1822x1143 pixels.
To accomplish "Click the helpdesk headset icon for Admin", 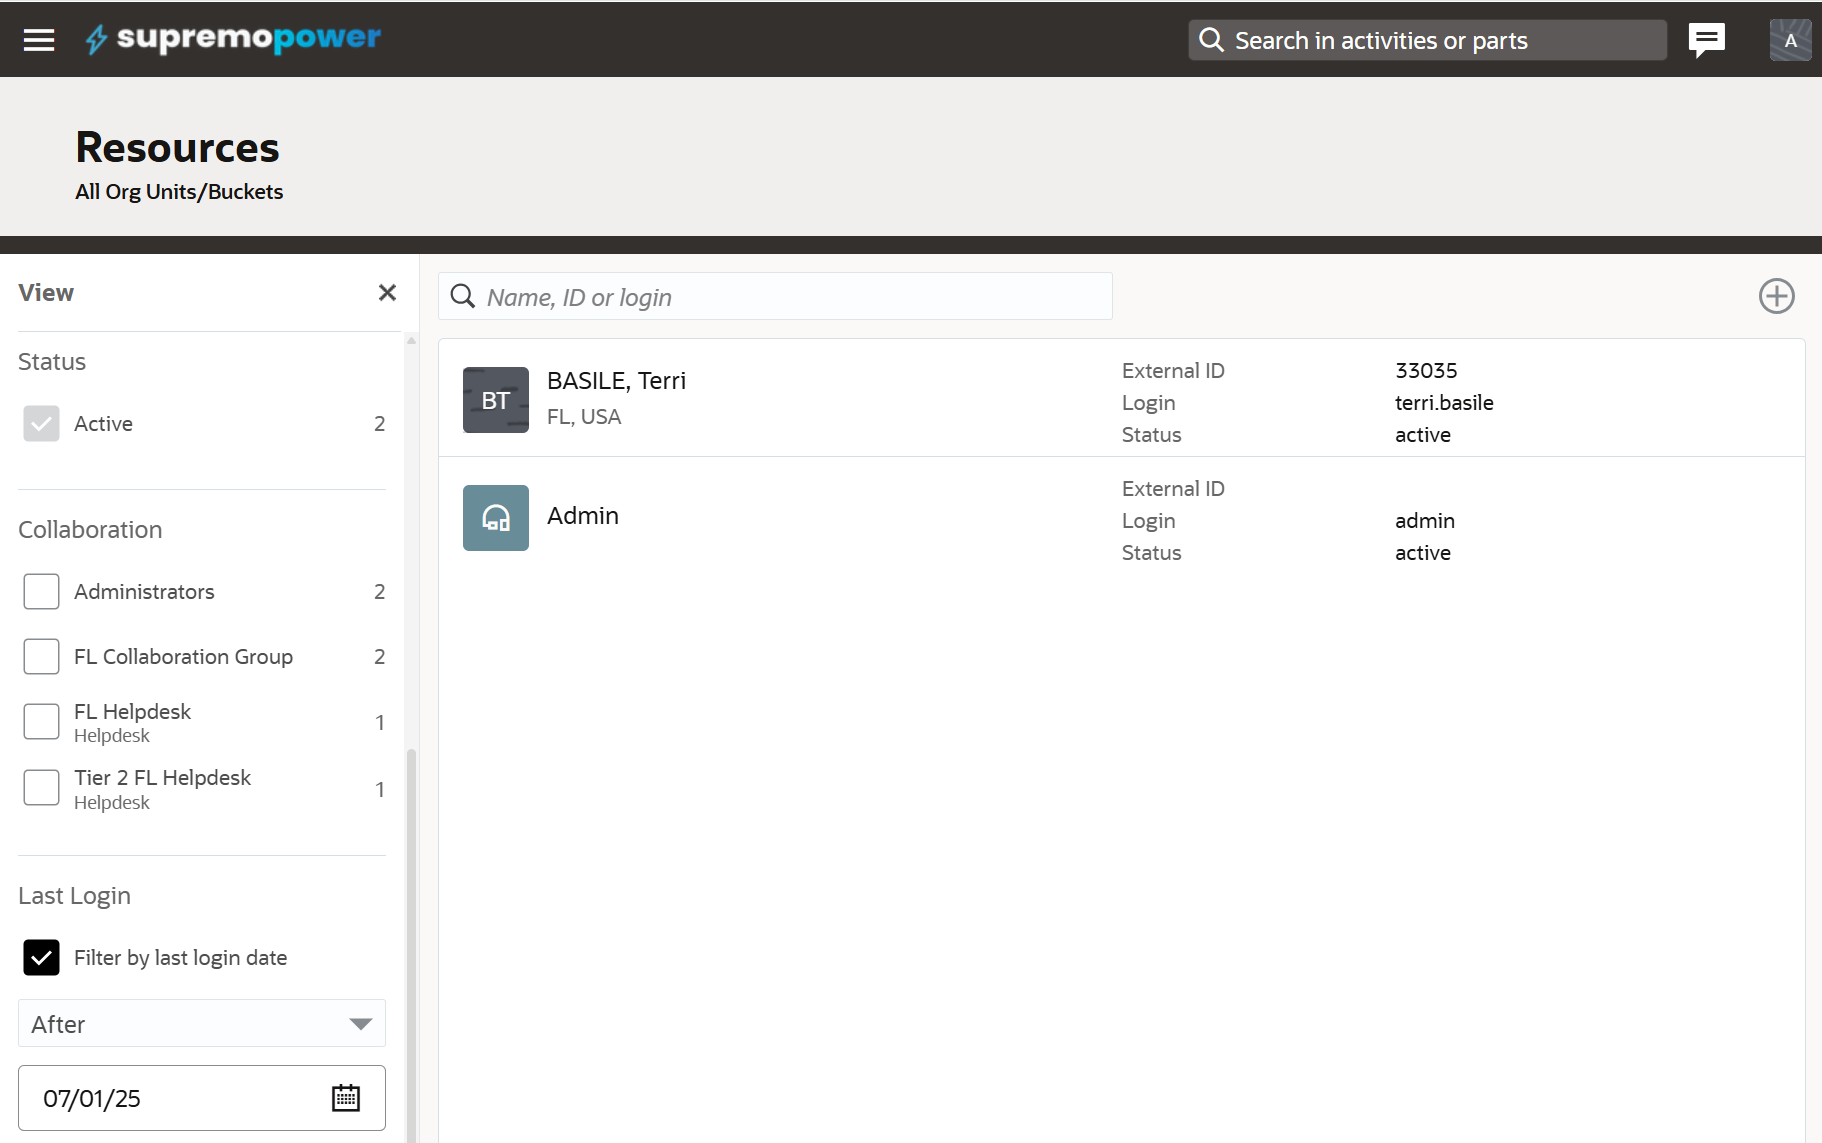I will tap(495, 517).
